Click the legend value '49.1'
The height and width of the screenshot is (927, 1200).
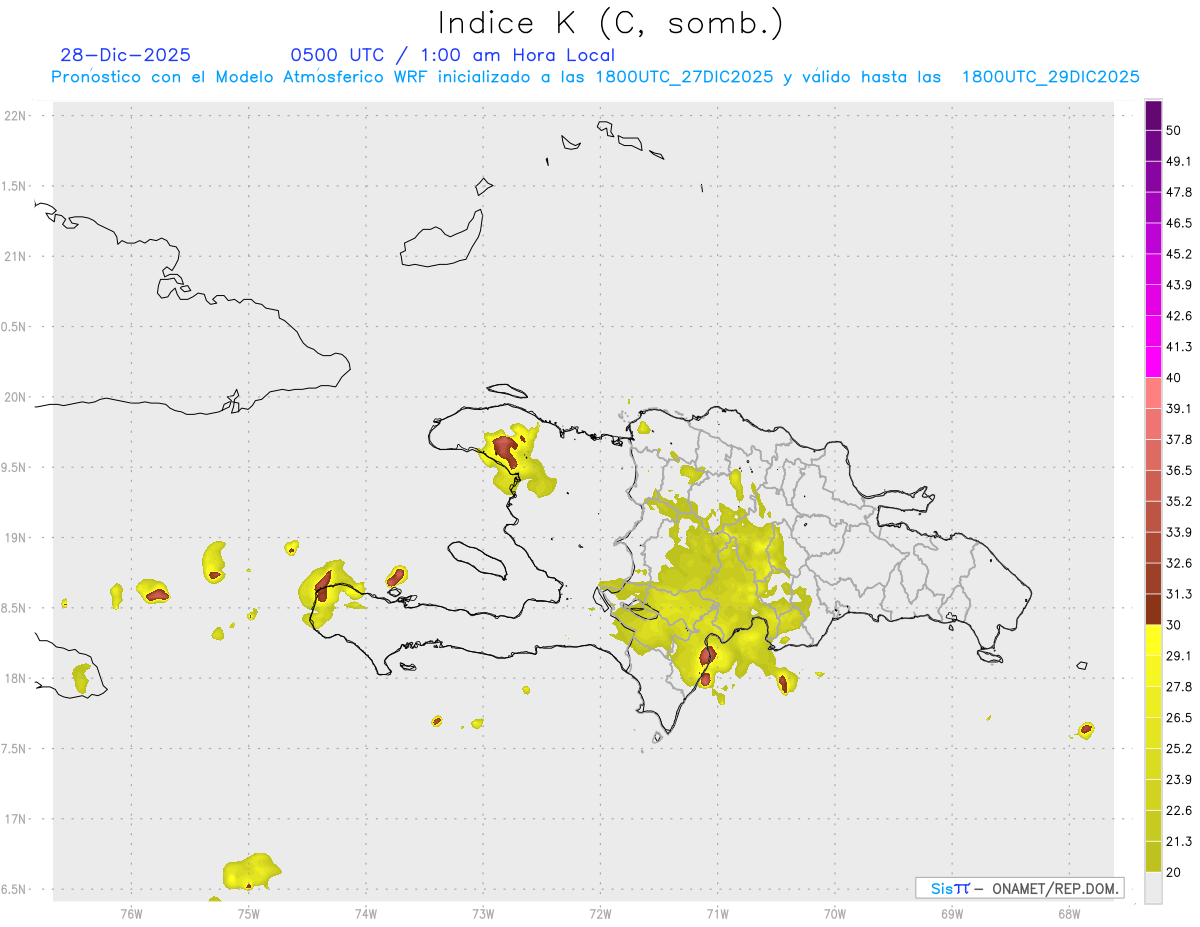coord(1179,161)
